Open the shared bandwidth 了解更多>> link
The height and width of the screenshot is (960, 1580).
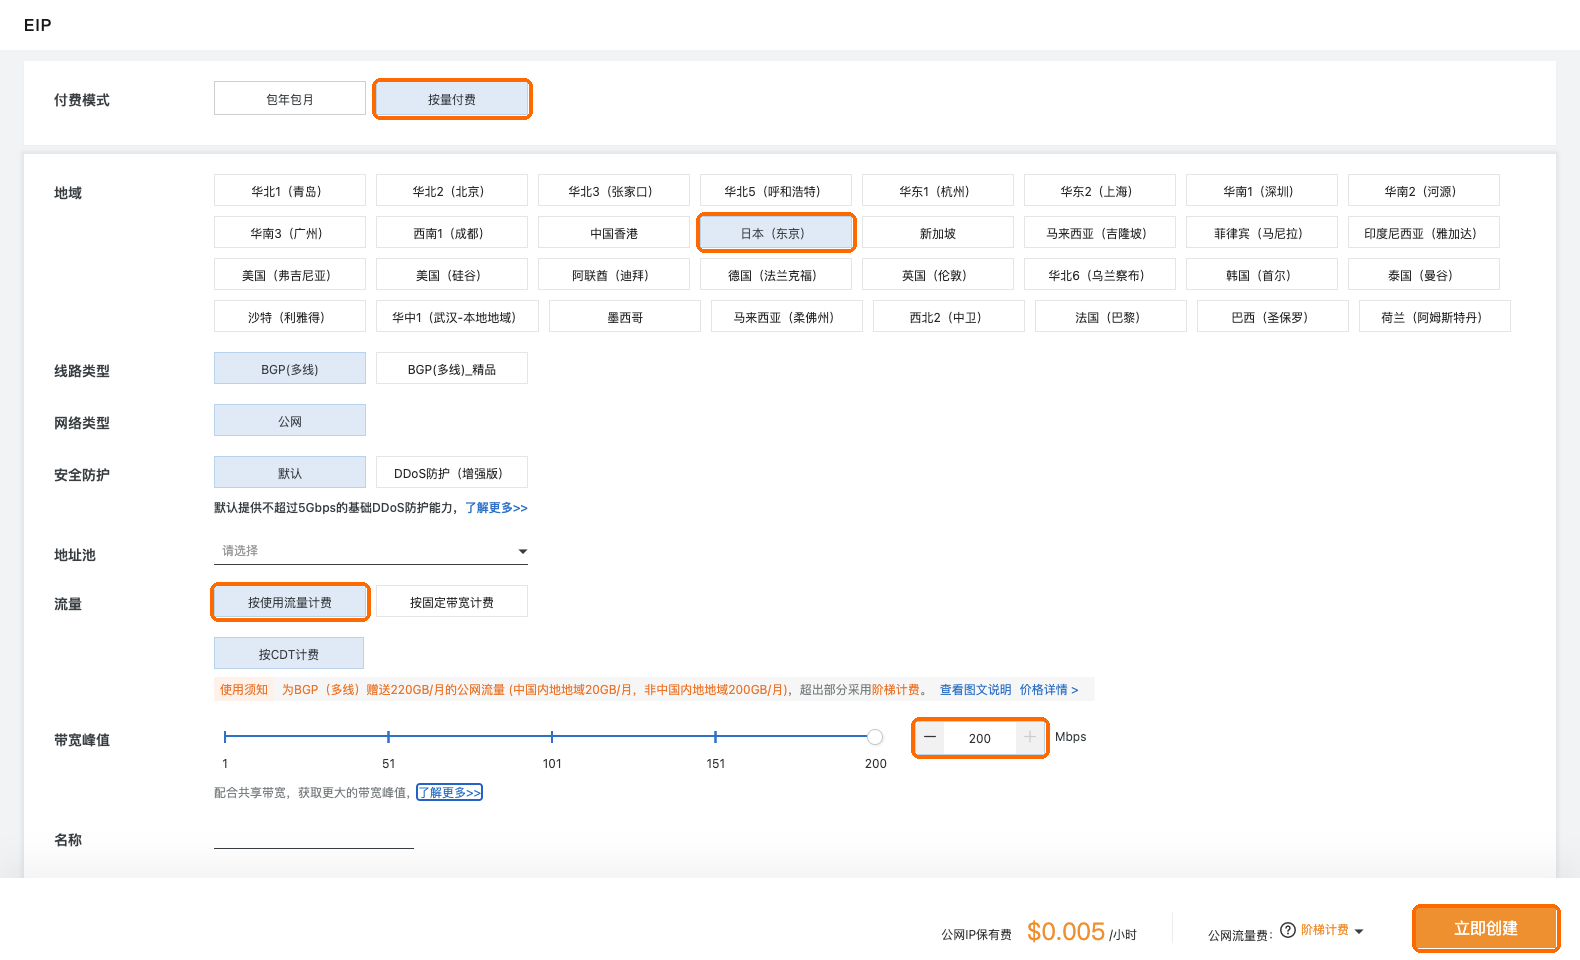point(450,793)
